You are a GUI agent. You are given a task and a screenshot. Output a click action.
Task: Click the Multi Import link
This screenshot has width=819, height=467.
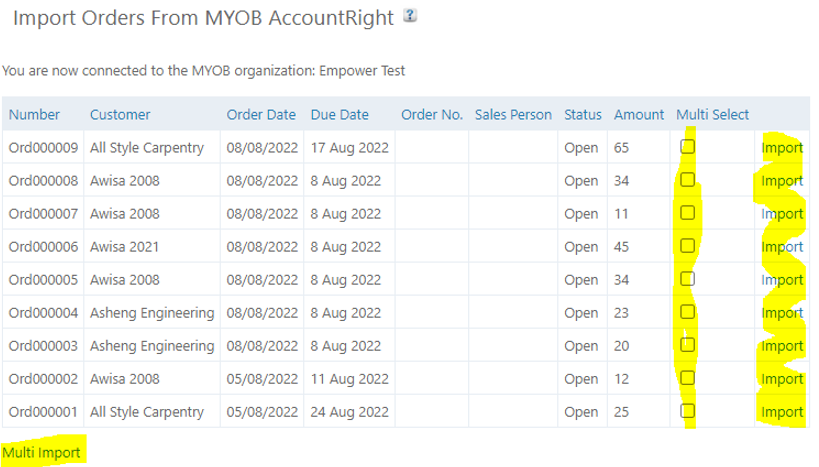(41, 453)
